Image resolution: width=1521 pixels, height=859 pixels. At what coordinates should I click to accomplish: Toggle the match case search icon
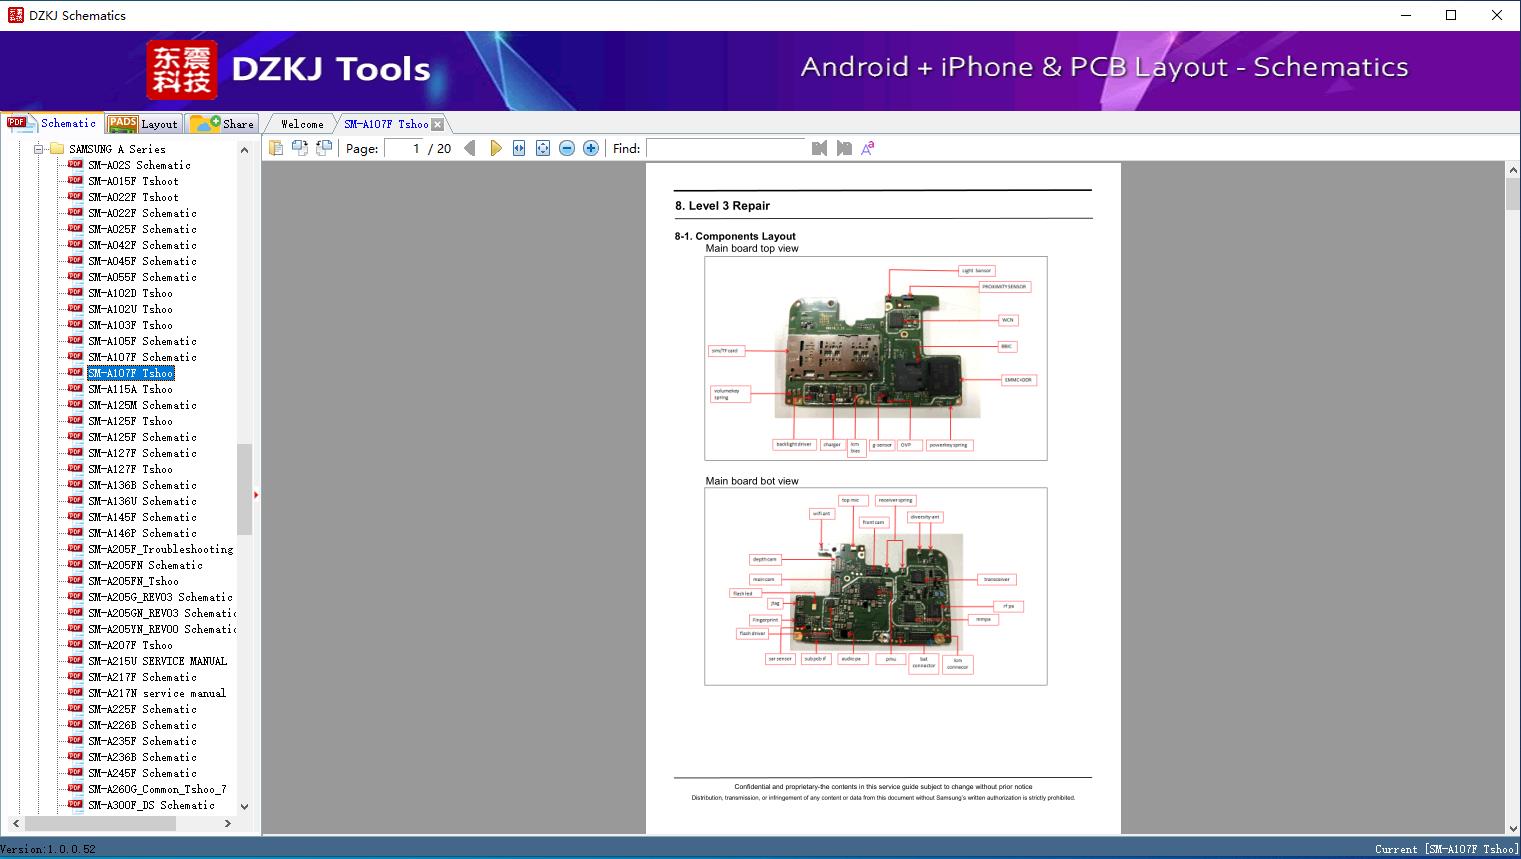coord(868,148)
